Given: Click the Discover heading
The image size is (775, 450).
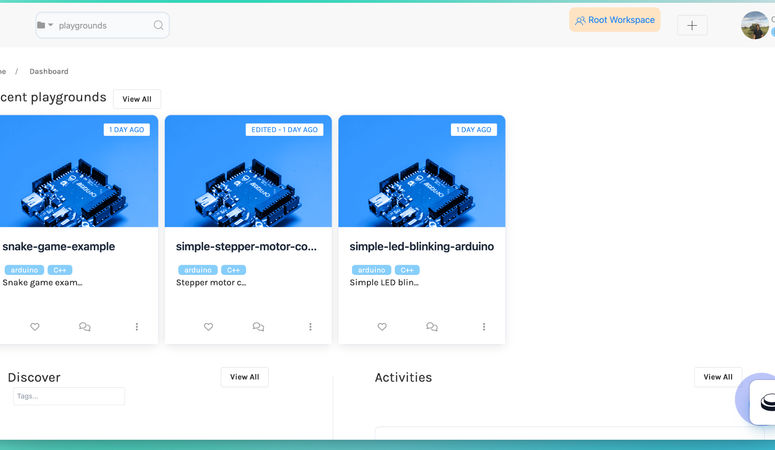Looking at the screenshot, I should point(34,377).
